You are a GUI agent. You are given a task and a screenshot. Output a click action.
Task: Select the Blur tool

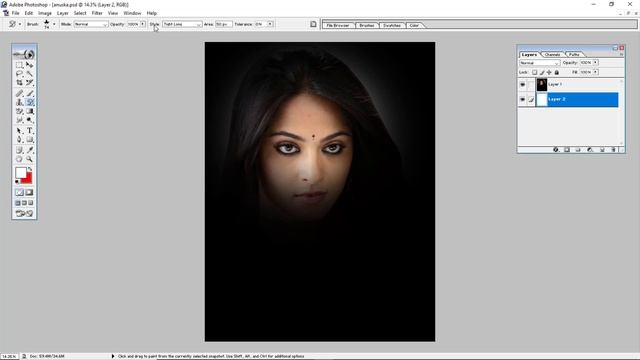coord(19,120)
